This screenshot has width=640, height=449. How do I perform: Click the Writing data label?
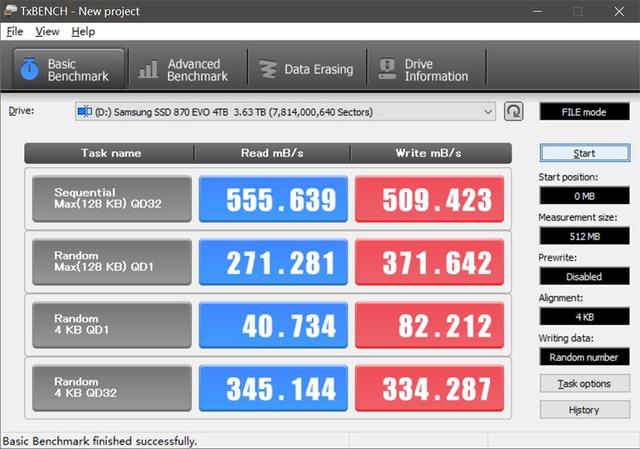tap(566, 338)
